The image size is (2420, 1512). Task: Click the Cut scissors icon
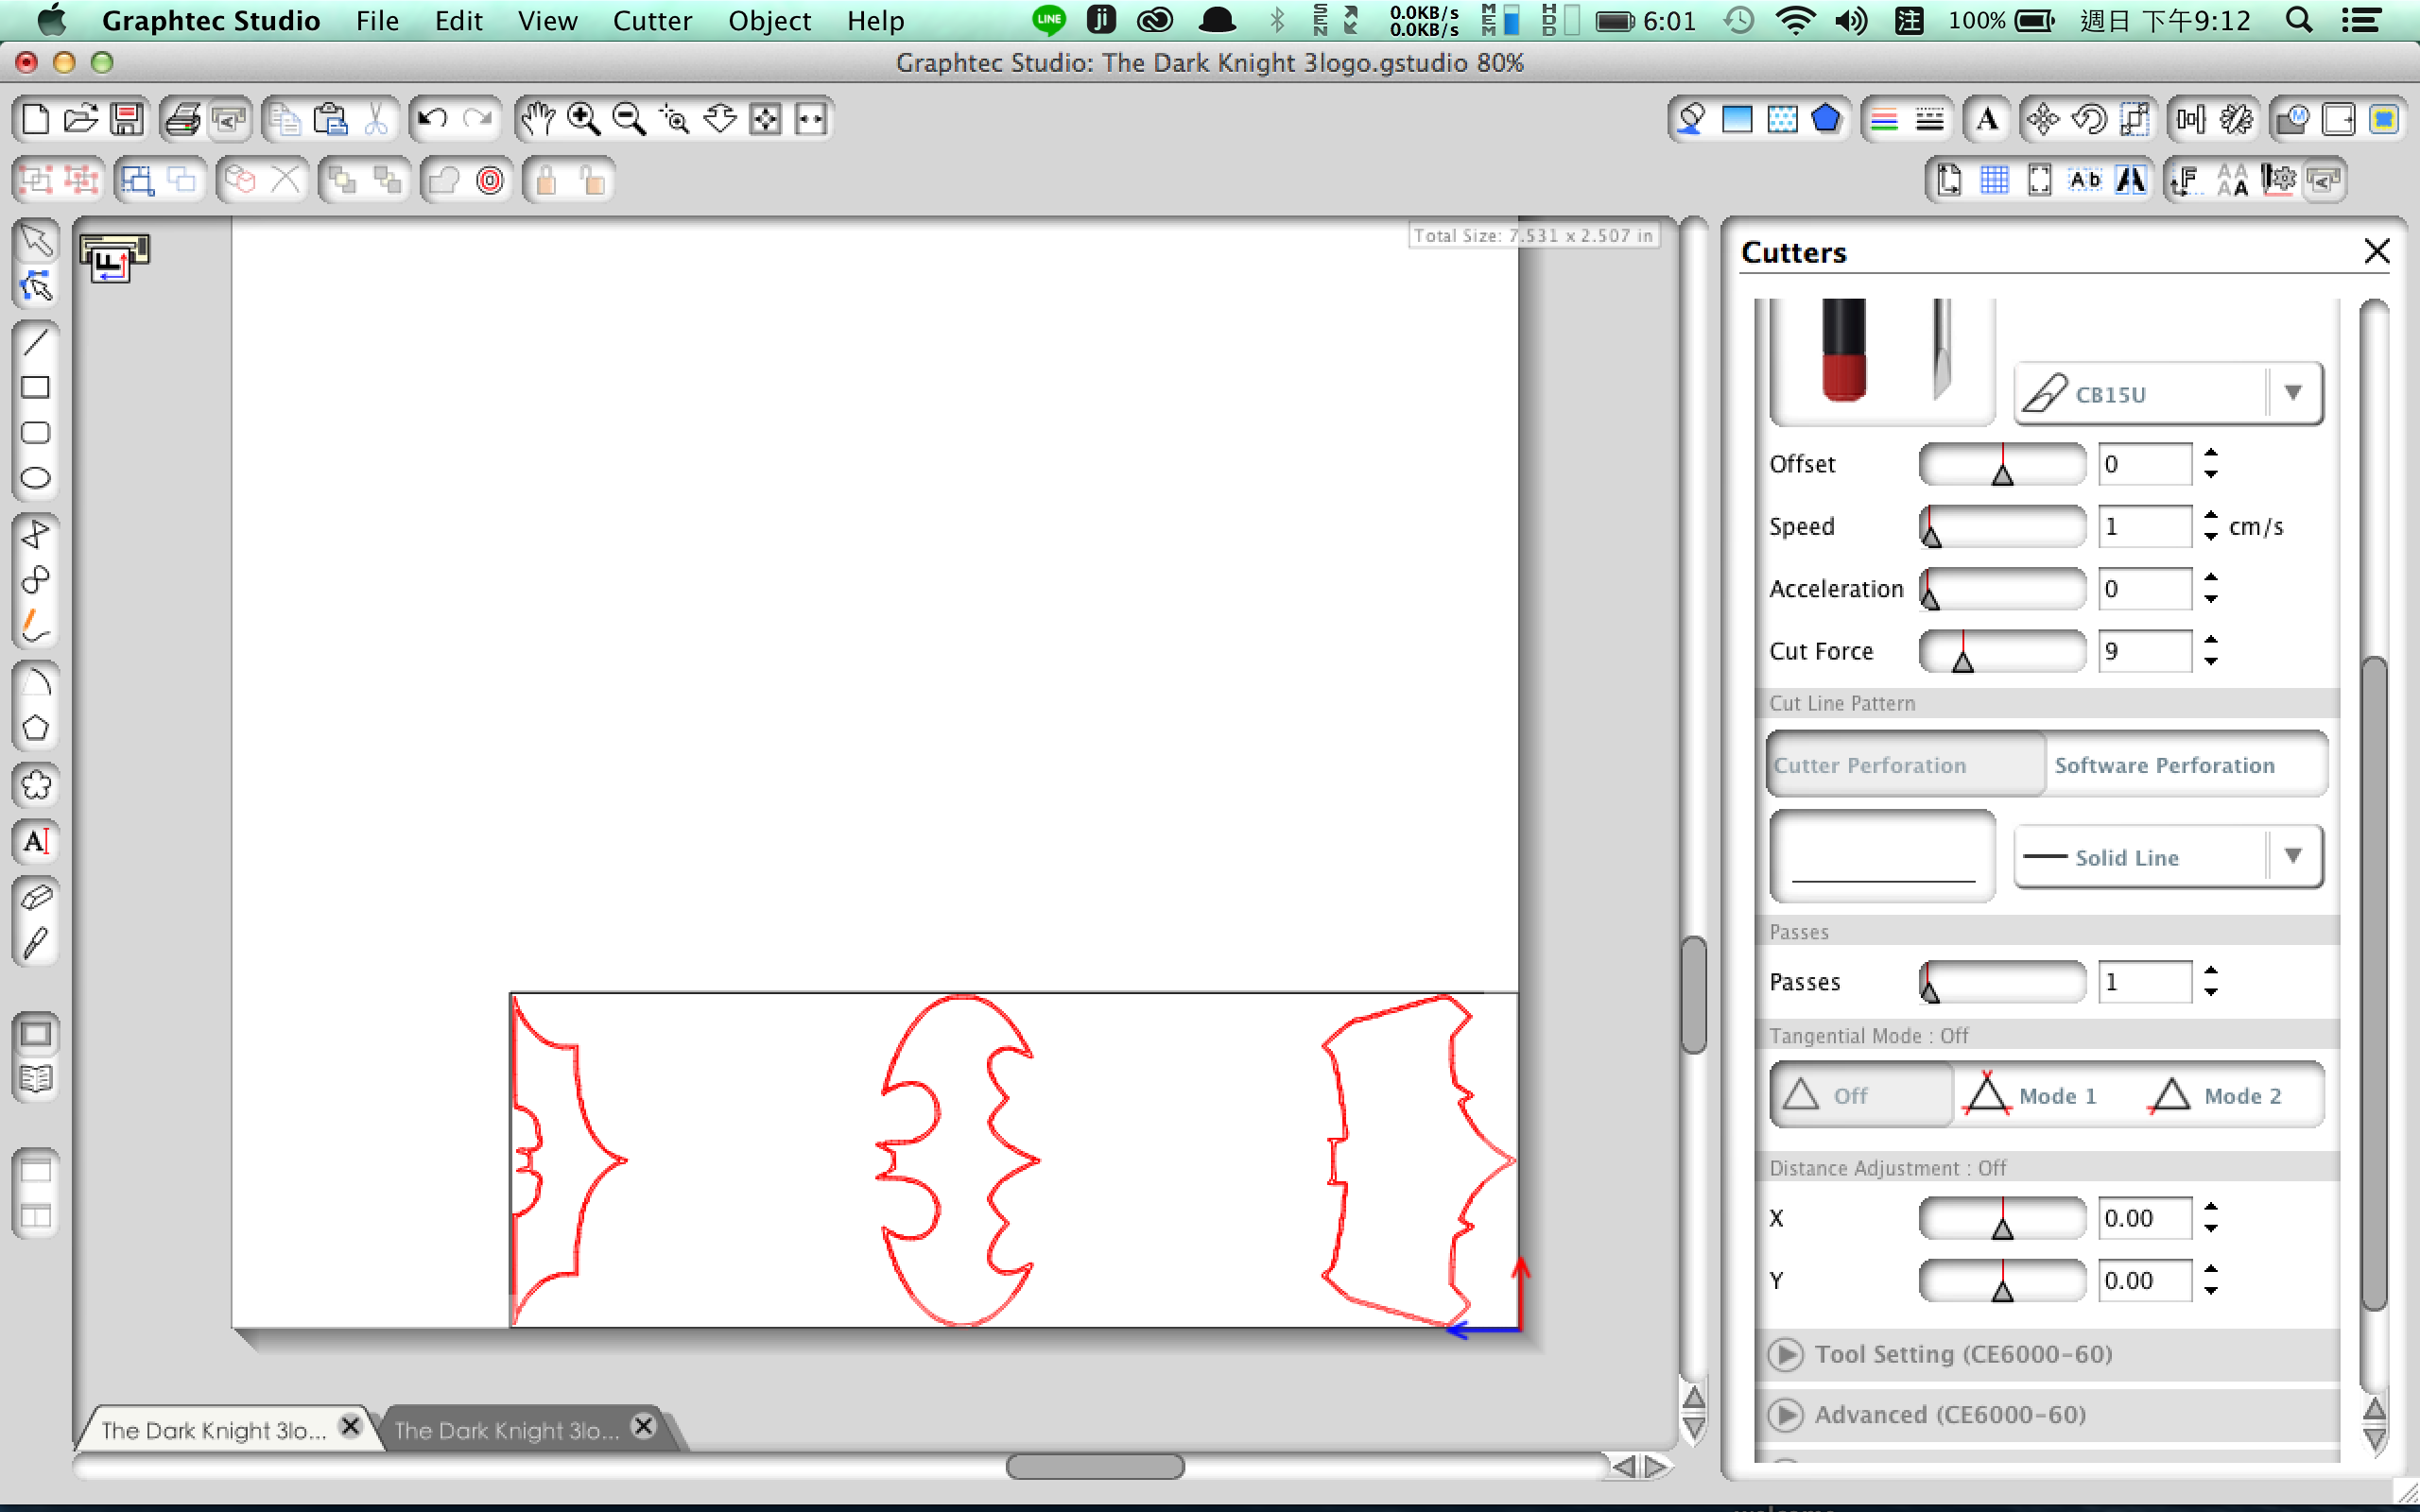376,119
